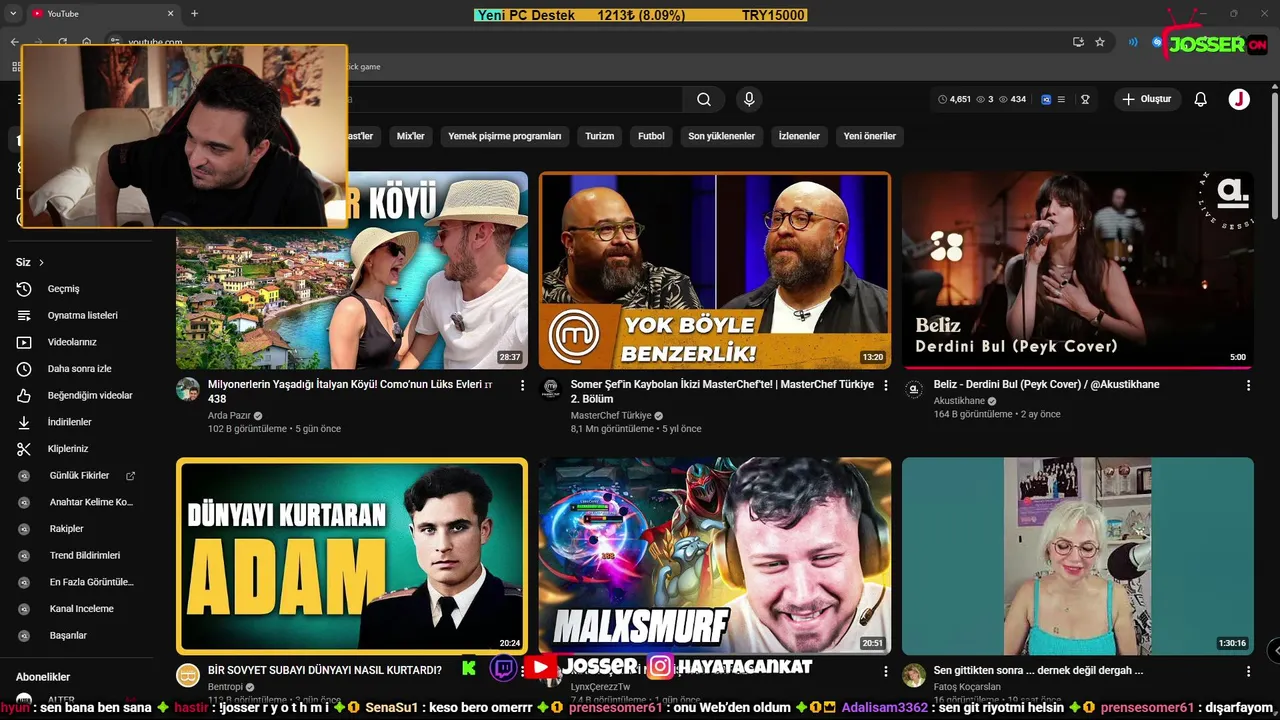Open YOK BÖYLE BENZERLİK MasterChef thumbnail
This screenshot has height=720, width=1280.
point(715,270)
